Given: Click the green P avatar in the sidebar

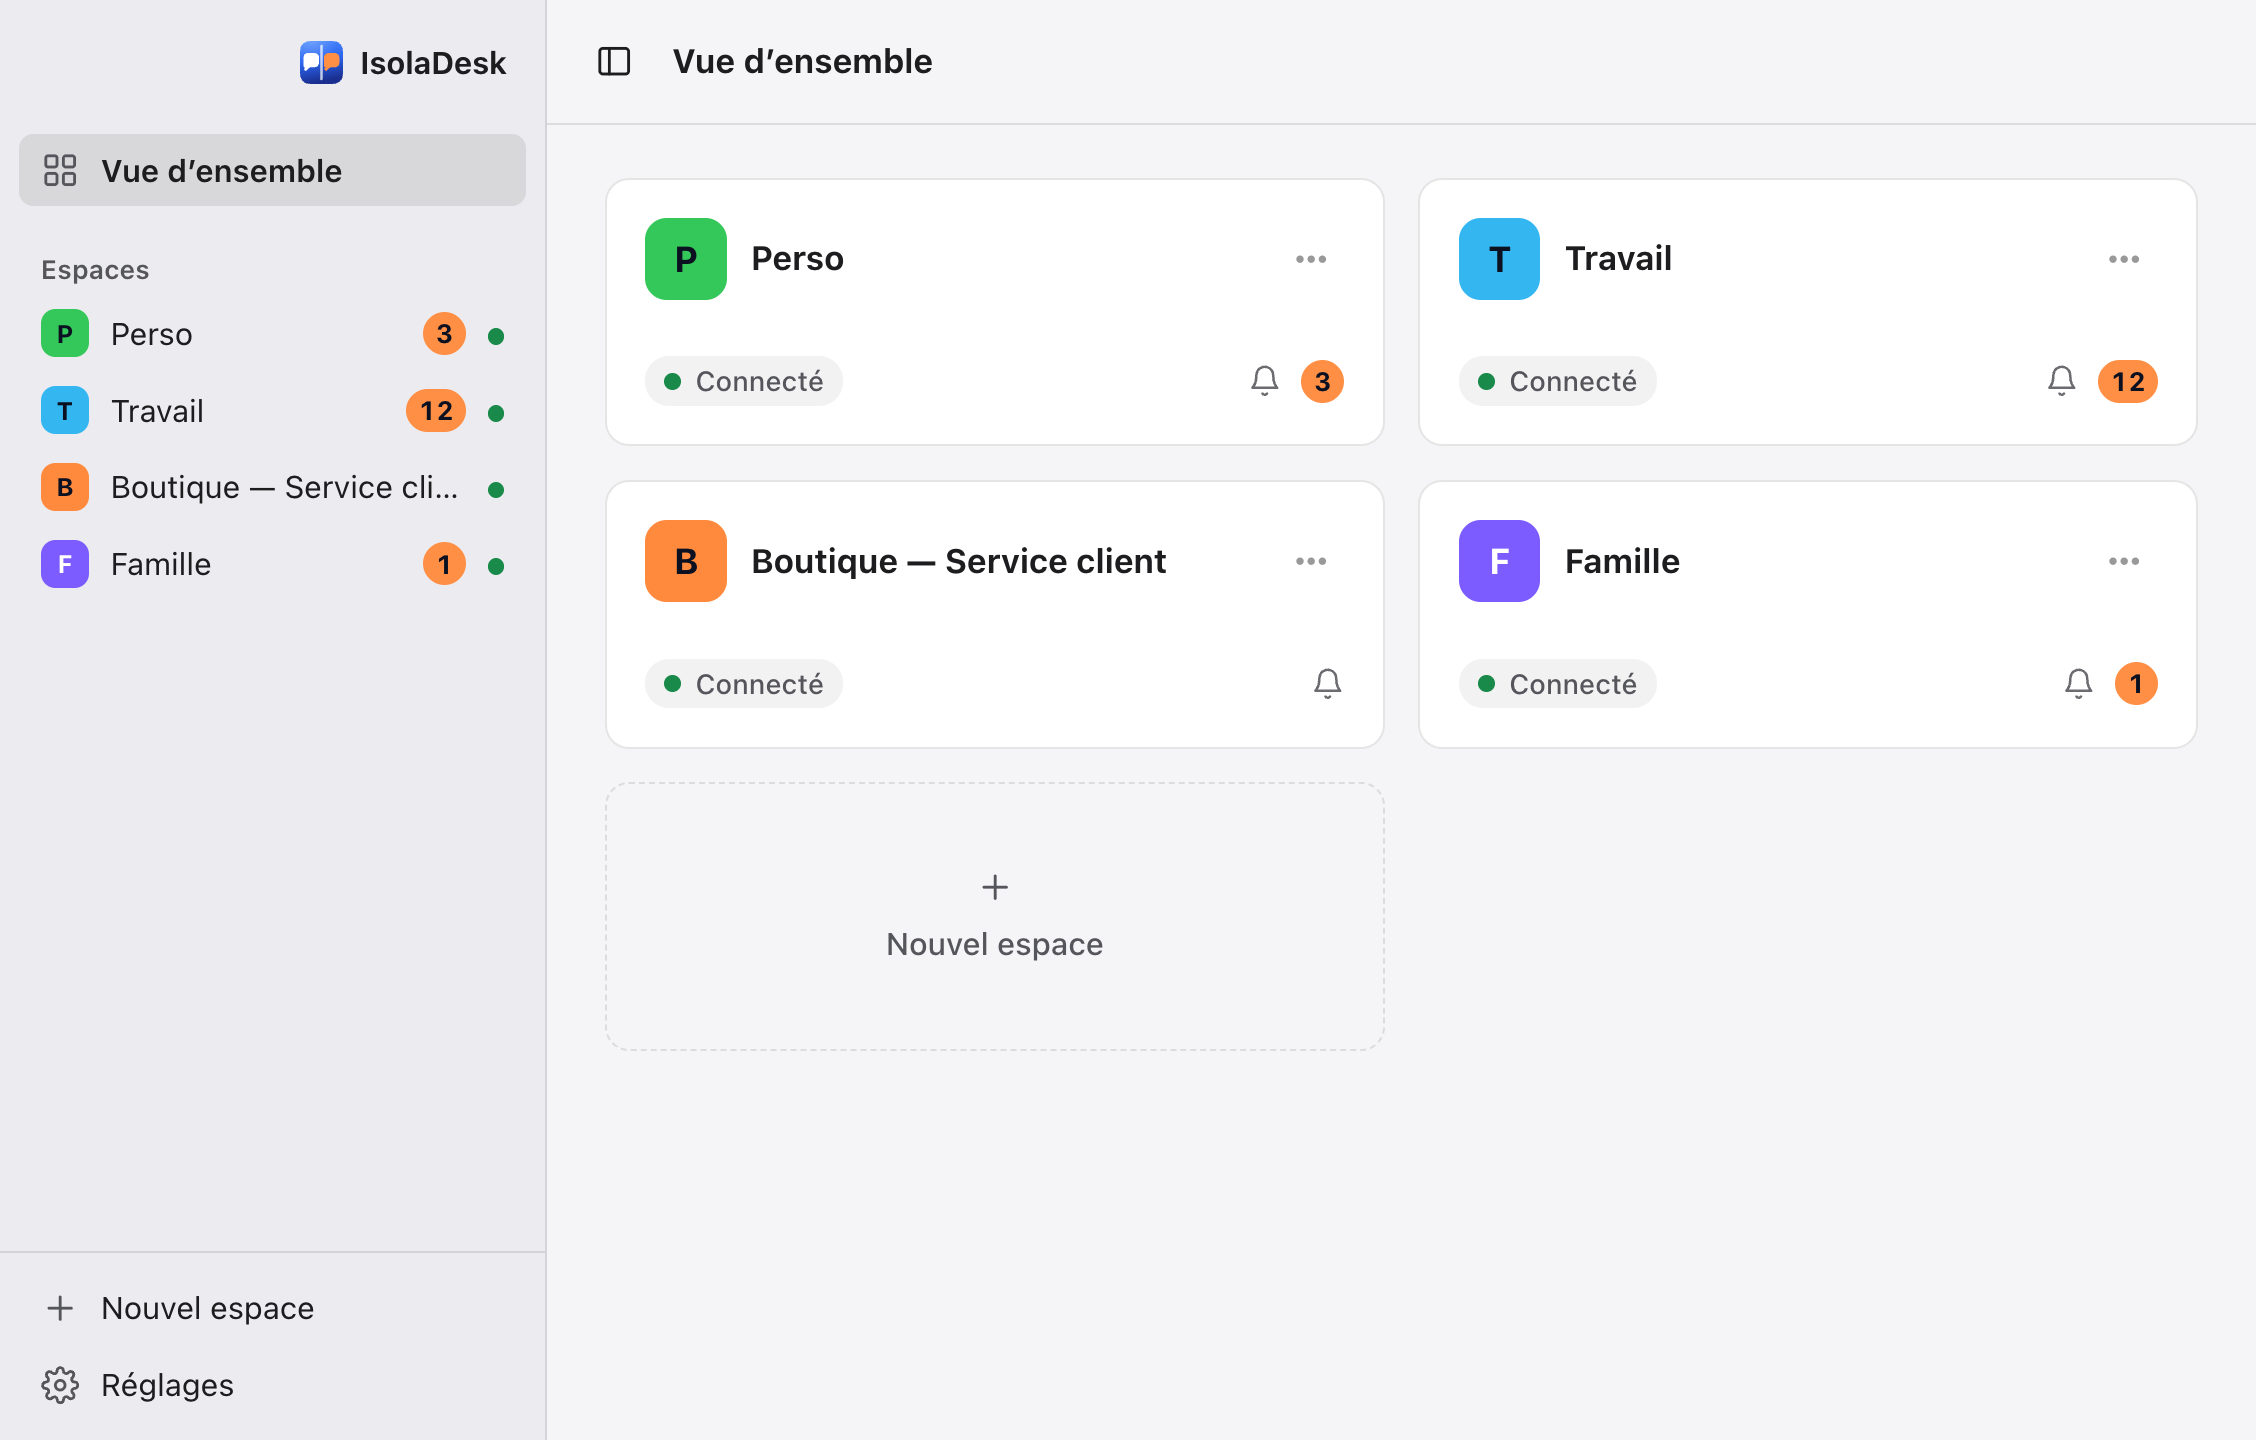Looking at the screenshot, I should tap(65, 334).
